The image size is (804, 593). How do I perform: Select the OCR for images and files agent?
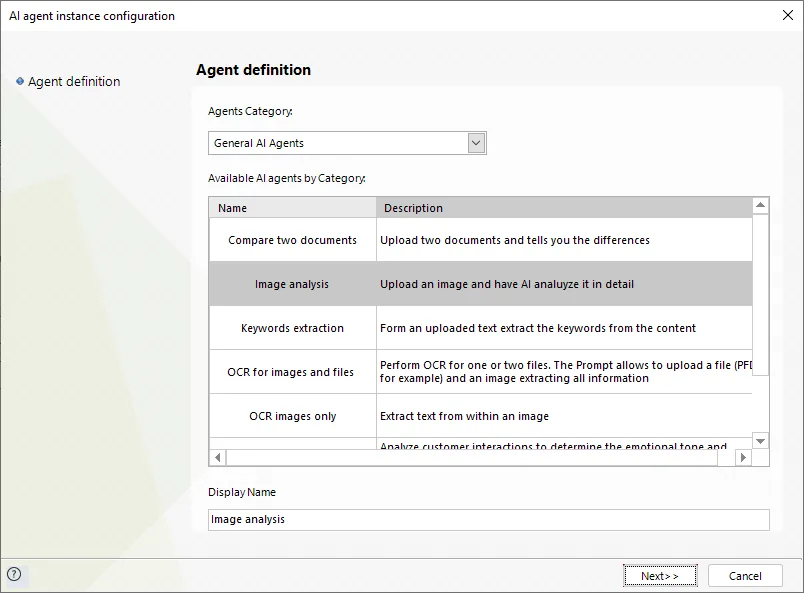292,372
